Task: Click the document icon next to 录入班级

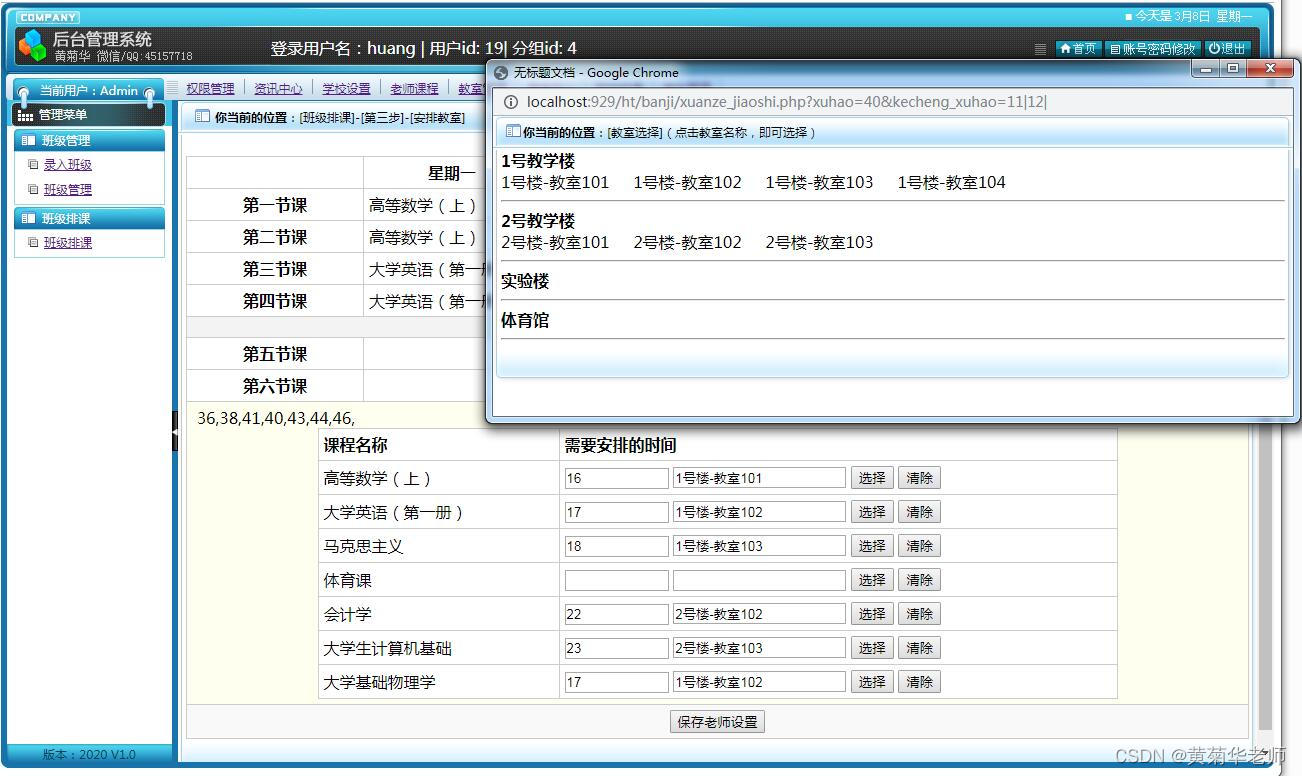Action: pos(32,165)
